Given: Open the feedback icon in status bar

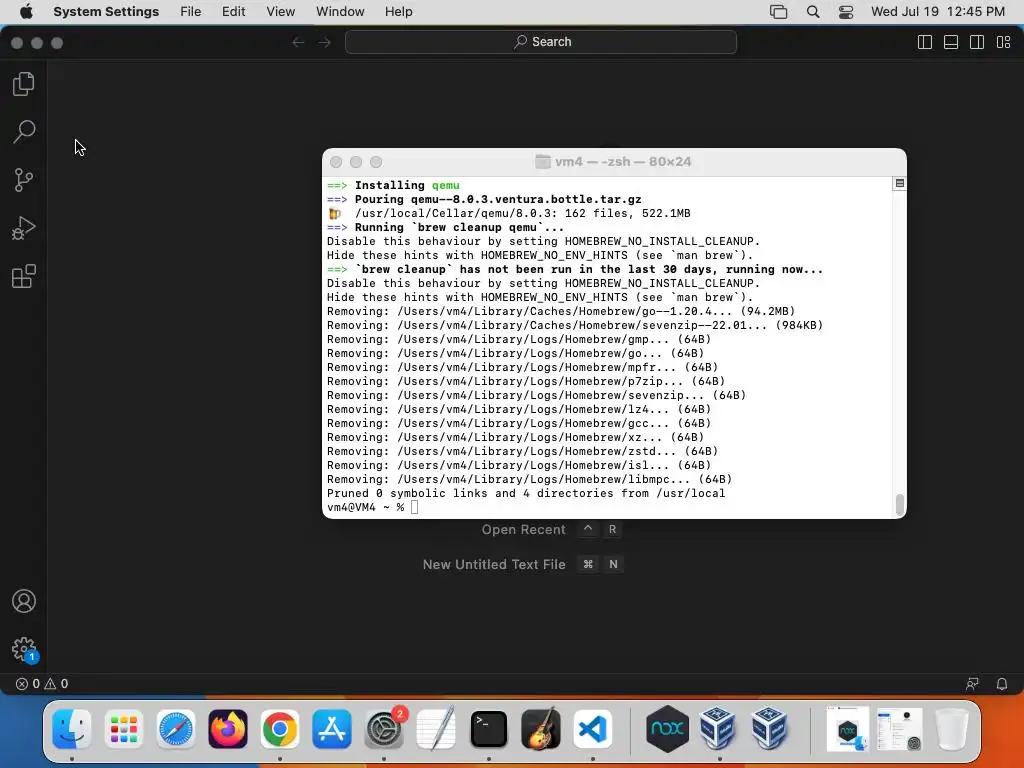Looking at the screenshot, I should (x=972, y=684).
